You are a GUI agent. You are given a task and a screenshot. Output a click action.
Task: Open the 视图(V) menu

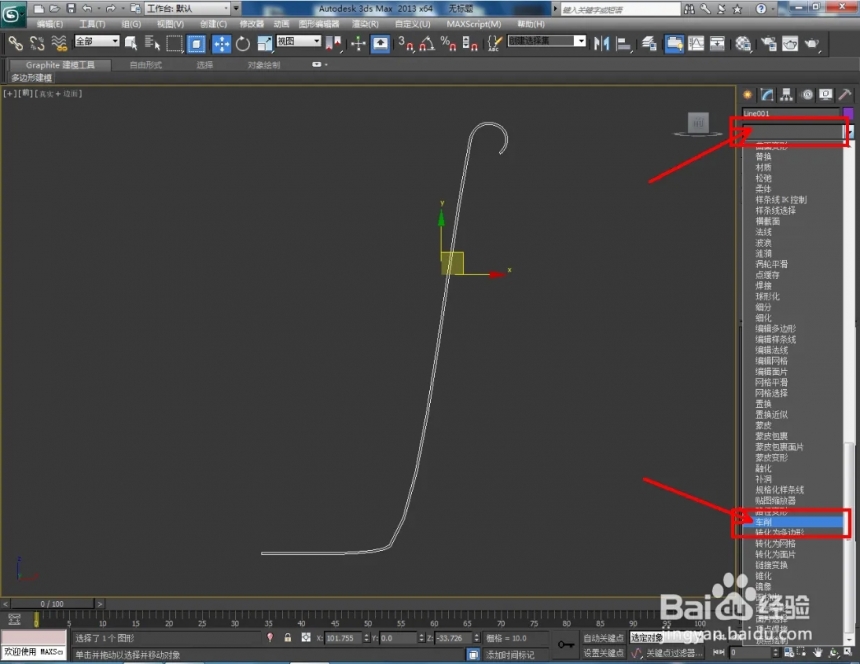(x=170, y=24)
